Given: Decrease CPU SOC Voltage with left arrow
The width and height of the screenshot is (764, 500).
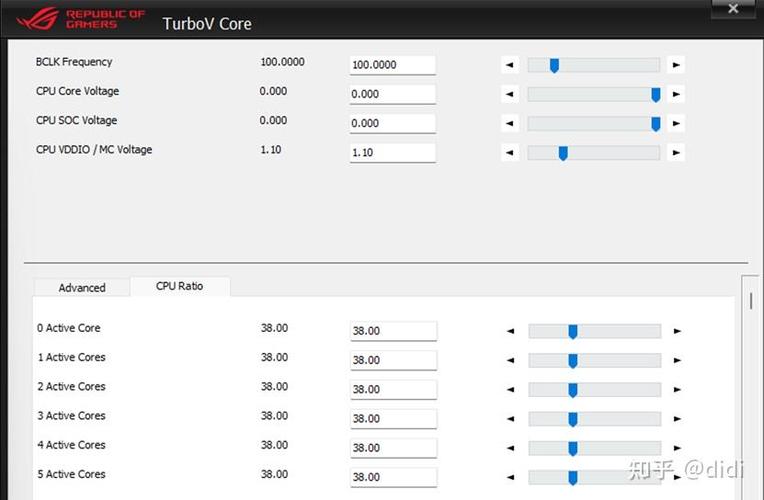Looking at the screenshot, I should pos(510,123).
